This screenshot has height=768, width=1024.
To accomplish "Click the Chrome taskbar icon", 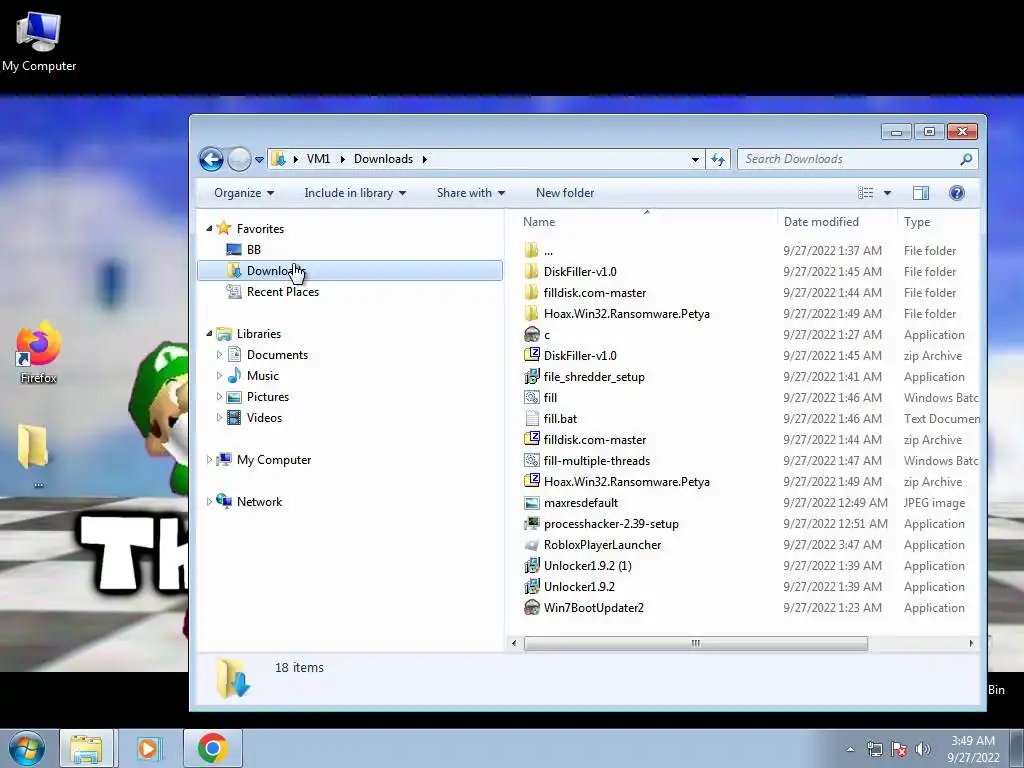I will 212,748.
